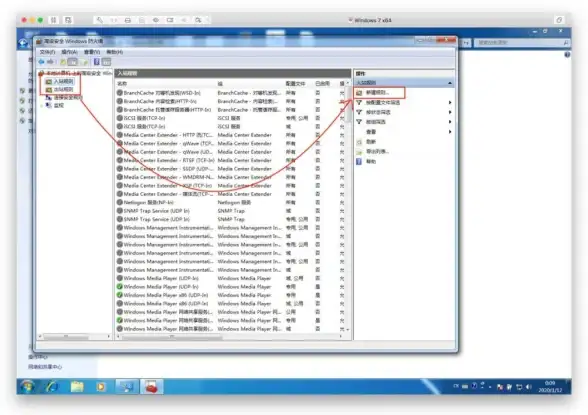Select 连接安全规则 in the console tree
Viewport: 588px width, 415px height.
[x=68, y=97]
